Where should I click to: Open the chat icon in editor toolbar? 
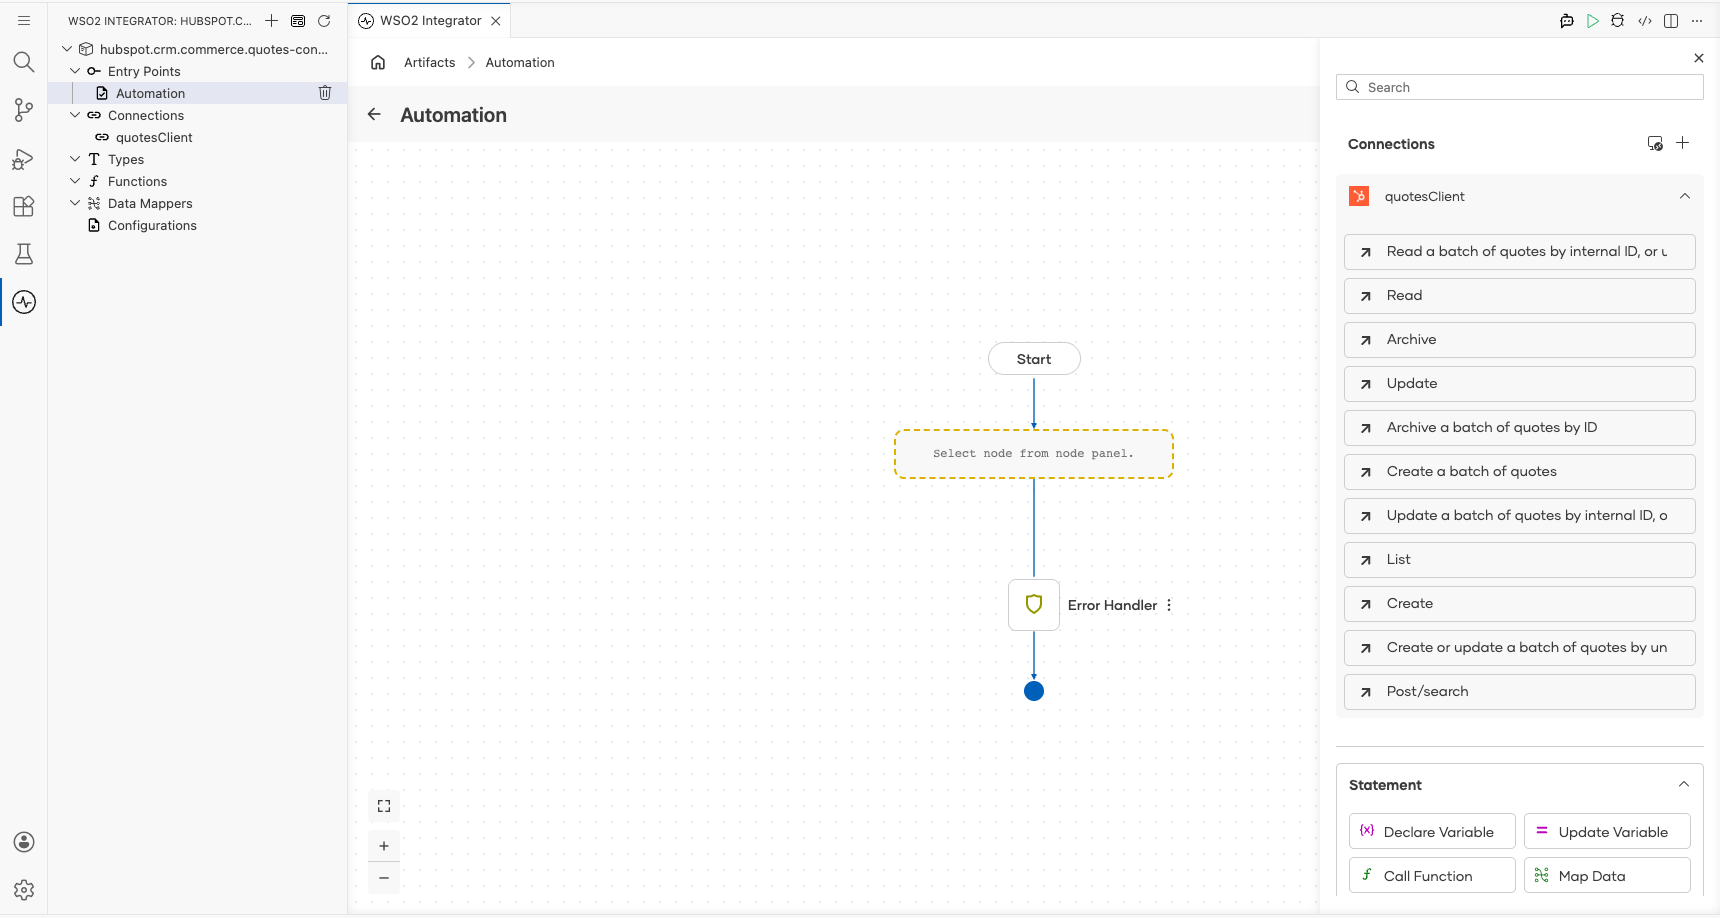click(1567, 20)
